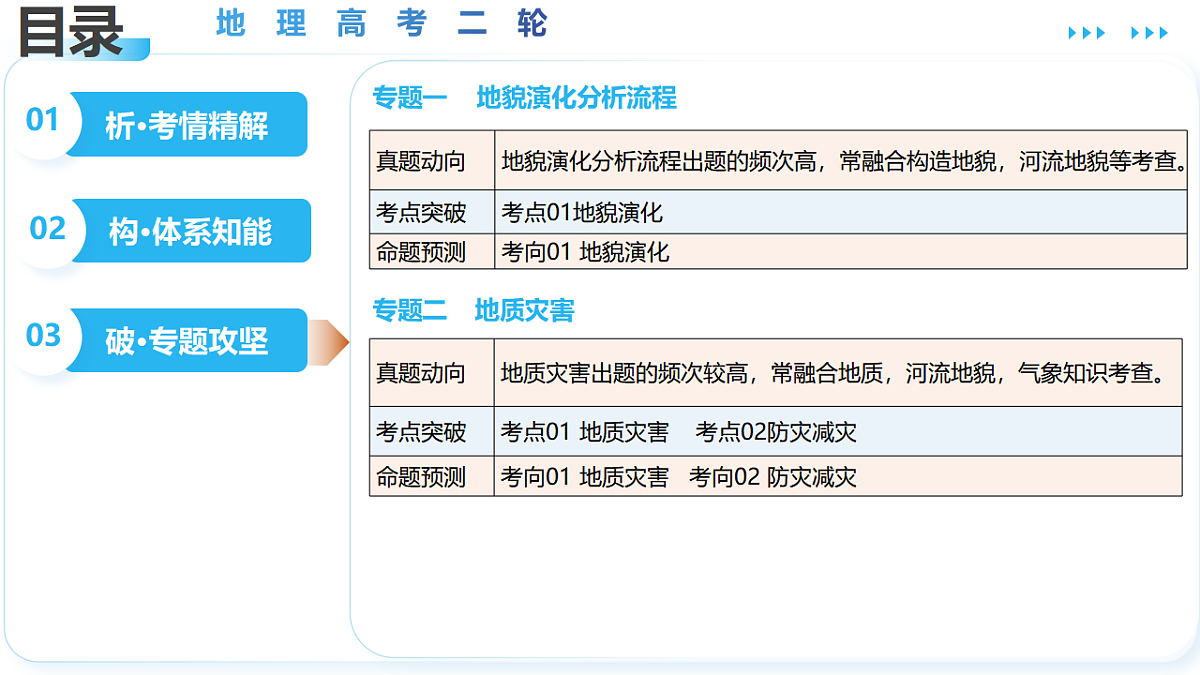Click the 破•专题攻坚 section button
Screen dimensions: 1200x675
pos(187,341)
